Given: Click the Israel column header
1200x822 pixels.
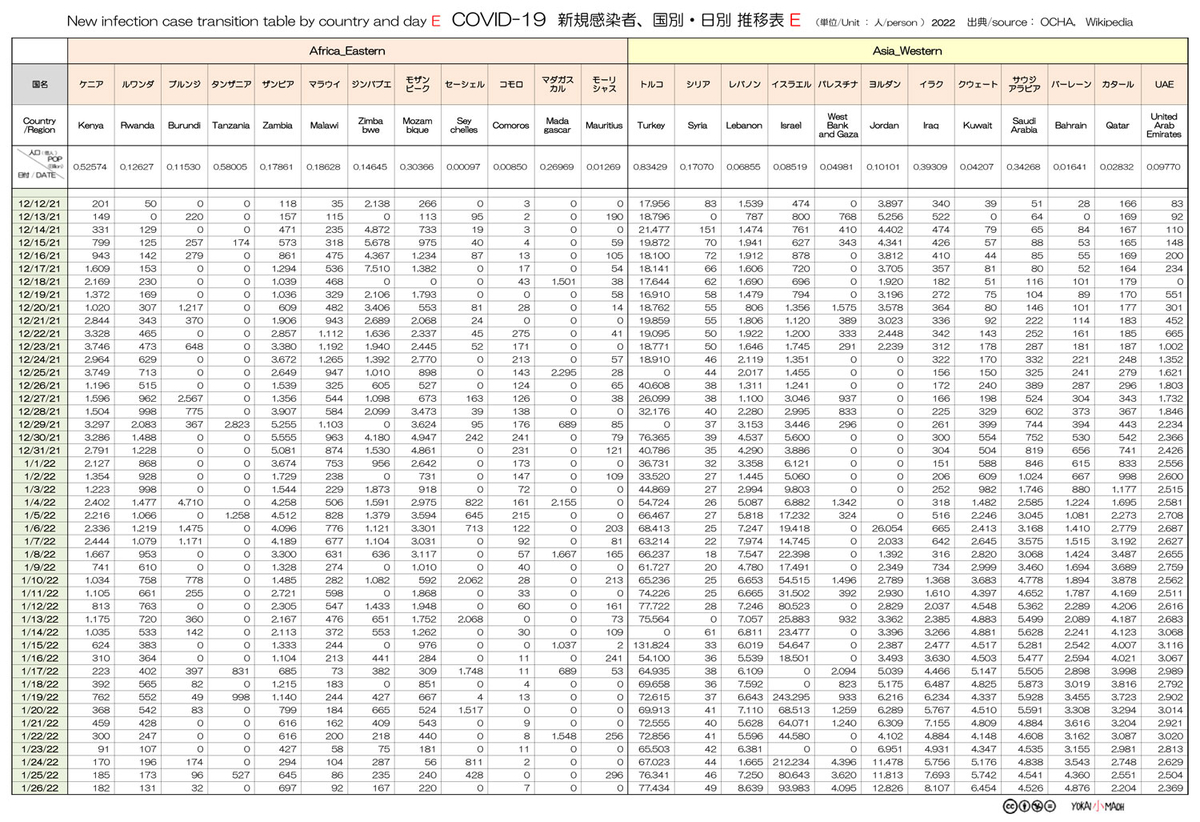Looking at the screenshot, I should pos(791,126).
